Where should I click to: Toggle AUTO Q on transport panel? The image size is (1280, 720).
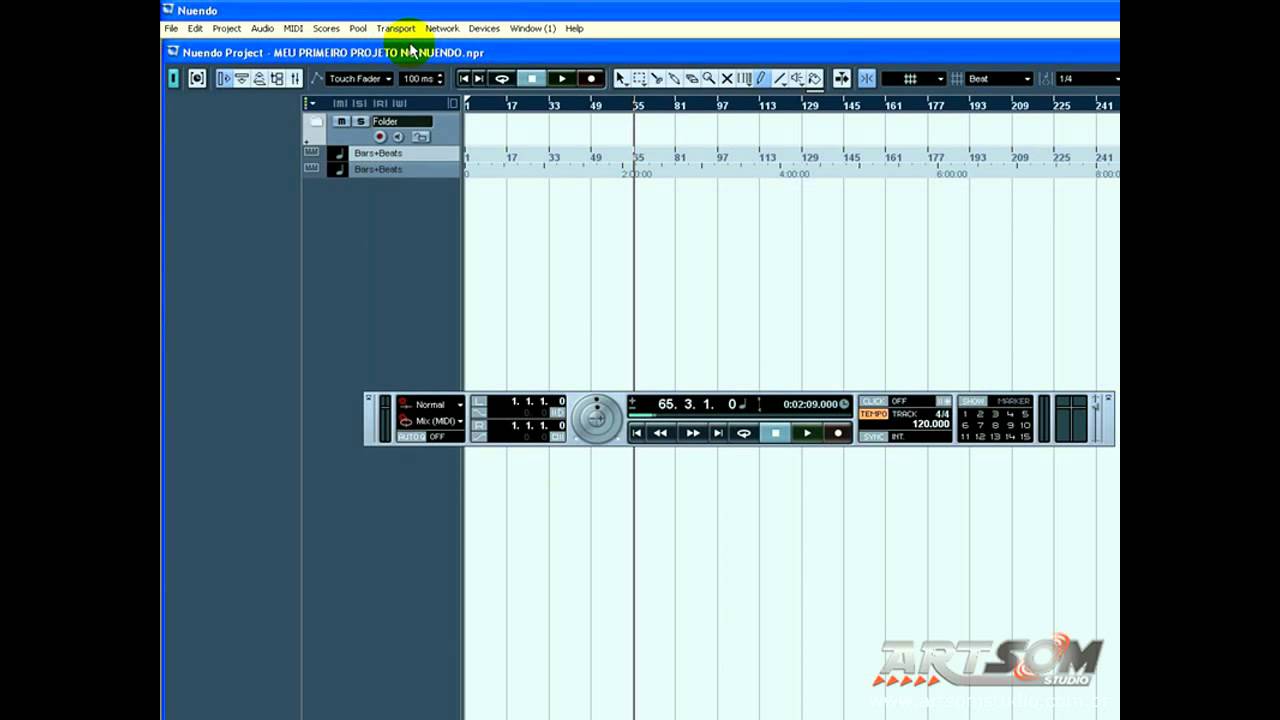pyautogui.click(x=411, y=437)
